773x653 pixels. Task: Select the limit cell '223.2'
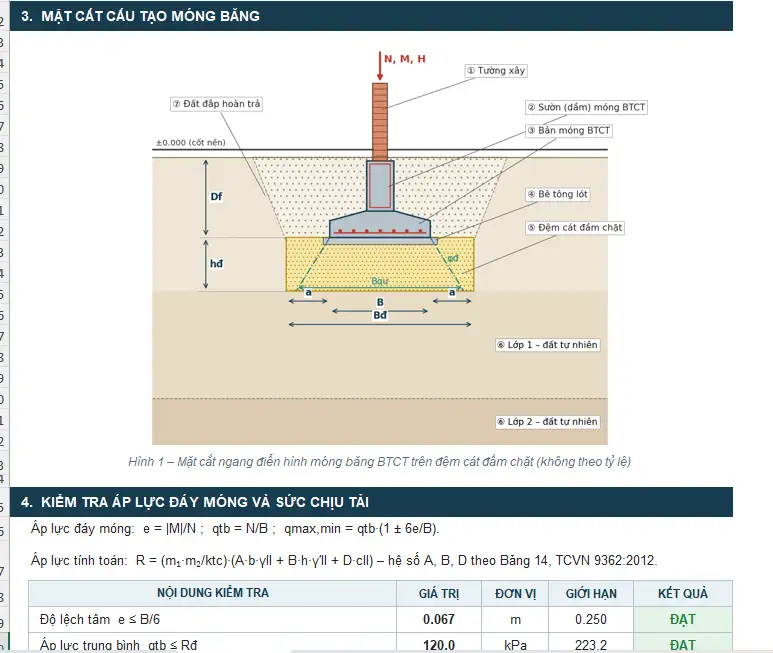591,643
